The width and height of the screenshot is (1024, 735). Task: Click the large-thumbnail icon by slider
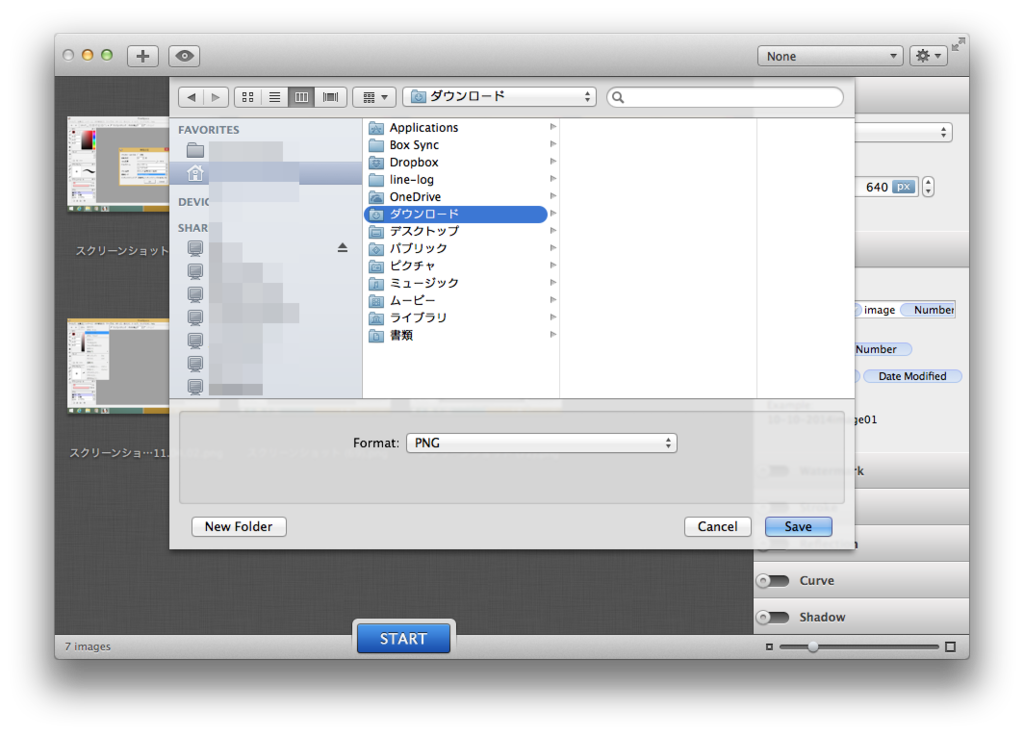950,647
